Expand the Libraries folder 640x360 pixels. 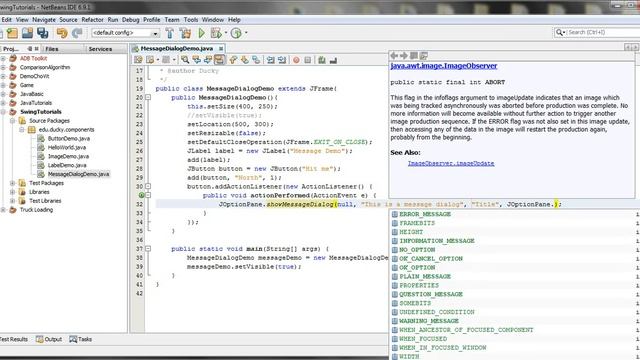(x=13, y=192)
